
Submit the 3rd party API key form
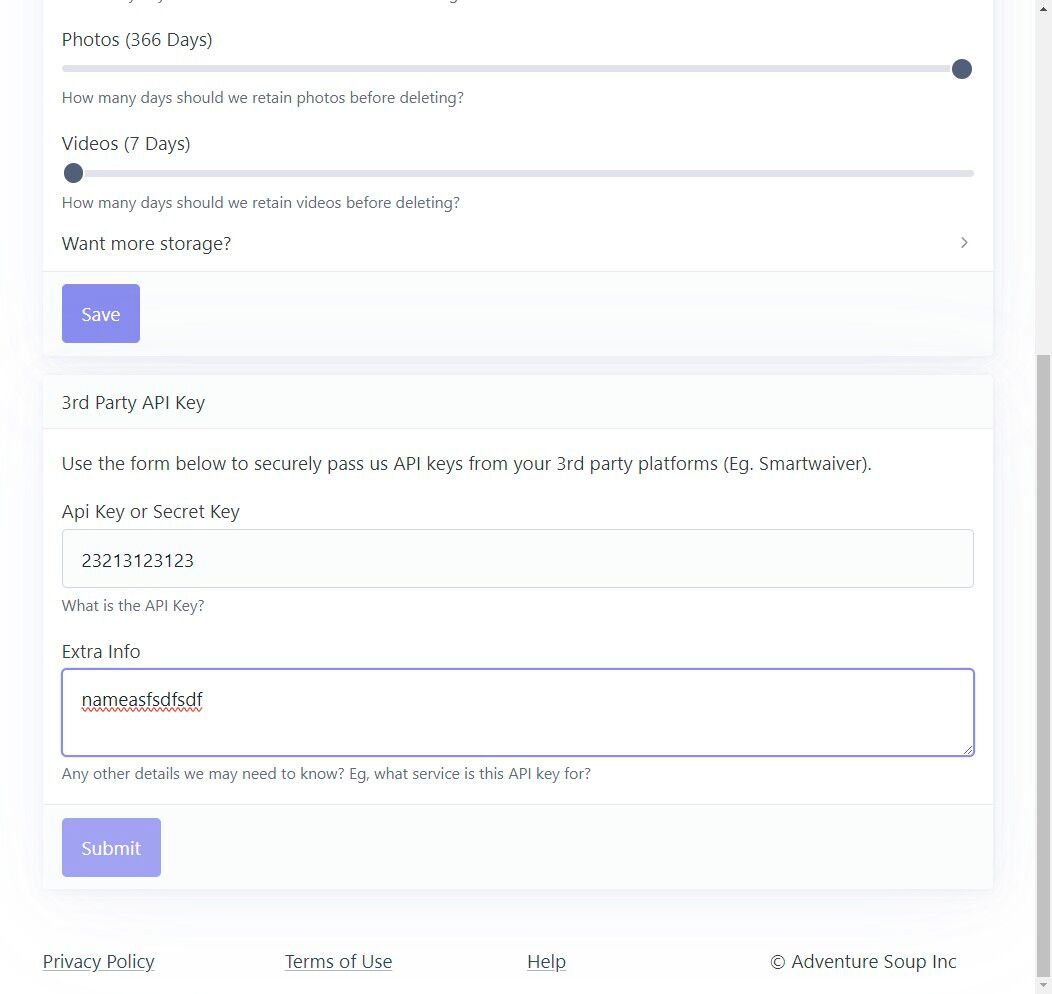111,848
